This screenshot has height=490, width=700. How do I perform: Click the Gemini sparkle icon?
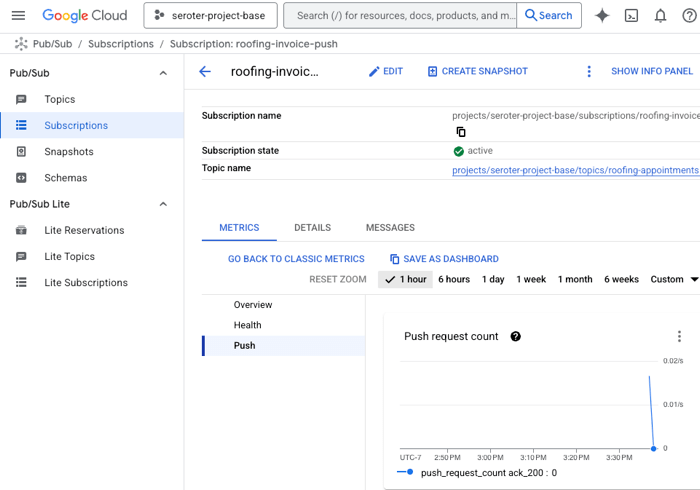(602, 15)
